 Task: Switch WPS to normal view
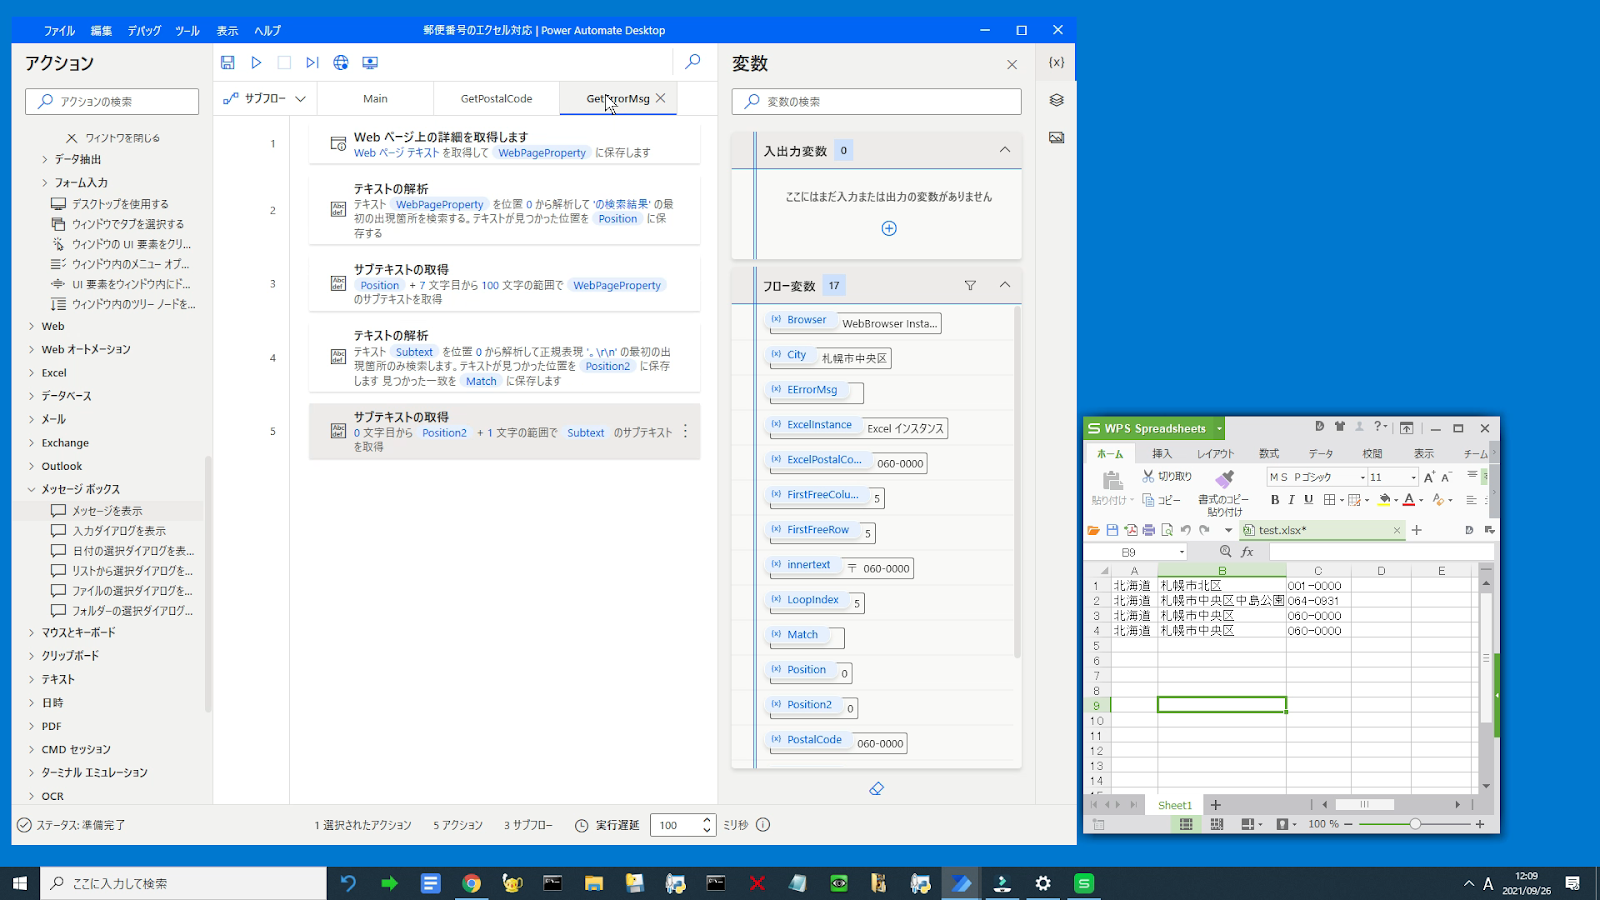(x=1186, y=824)
